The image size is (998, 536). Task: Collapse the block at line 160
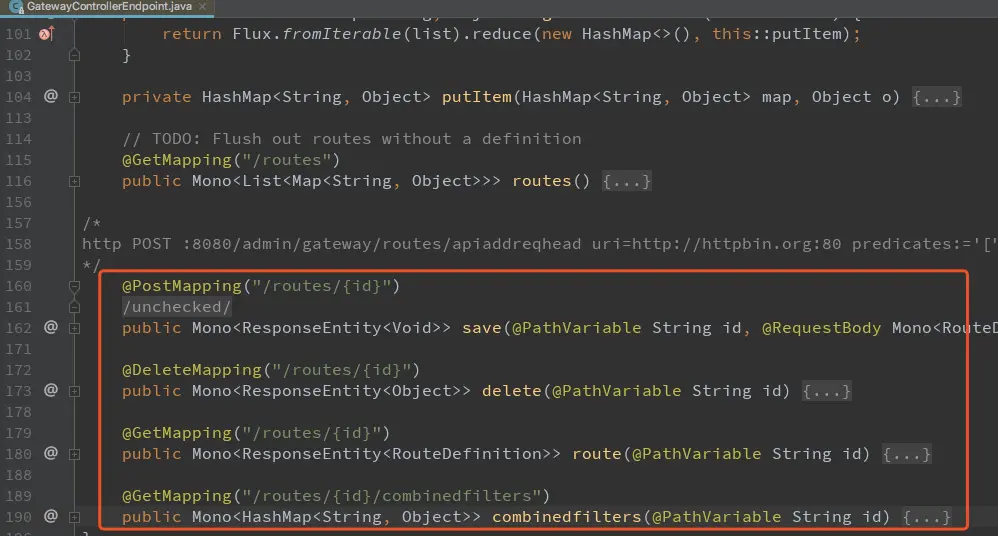74,286
